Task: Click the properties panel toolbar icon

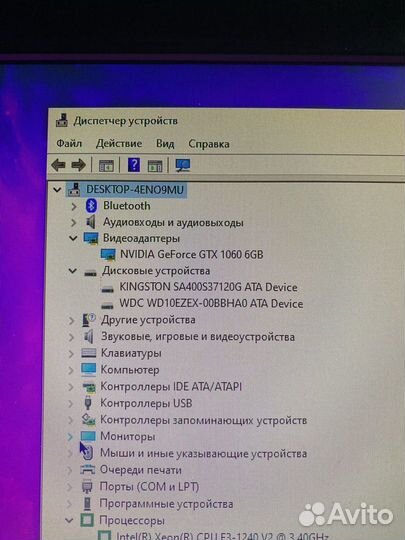Action: pyautogui.click(x=155, y=166)
